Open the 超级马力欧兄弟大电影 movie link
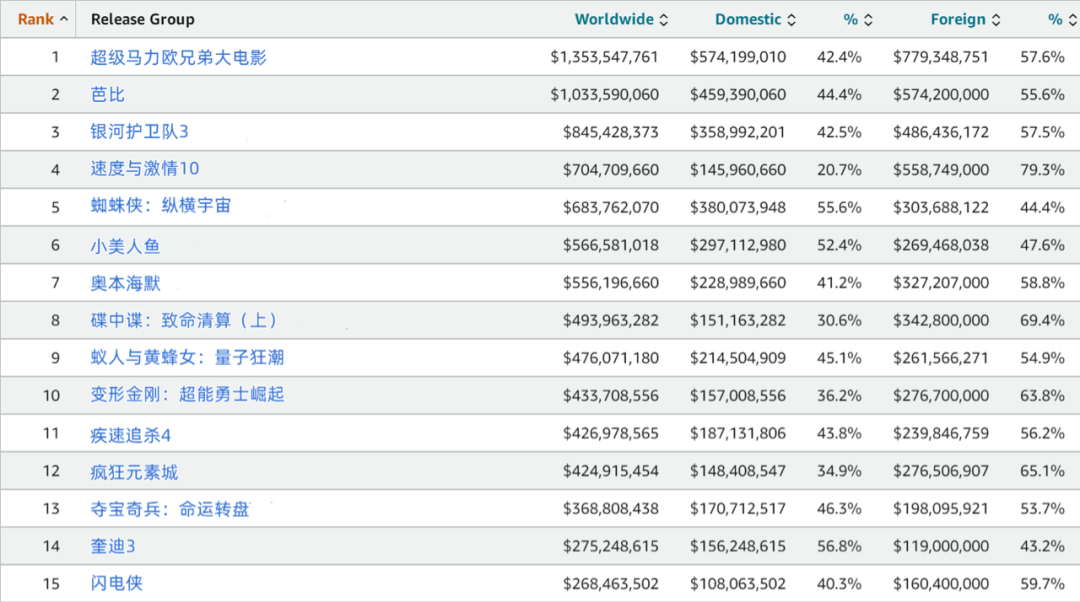This screenshot has width=1080, height=602. click(x=178, y=57)
